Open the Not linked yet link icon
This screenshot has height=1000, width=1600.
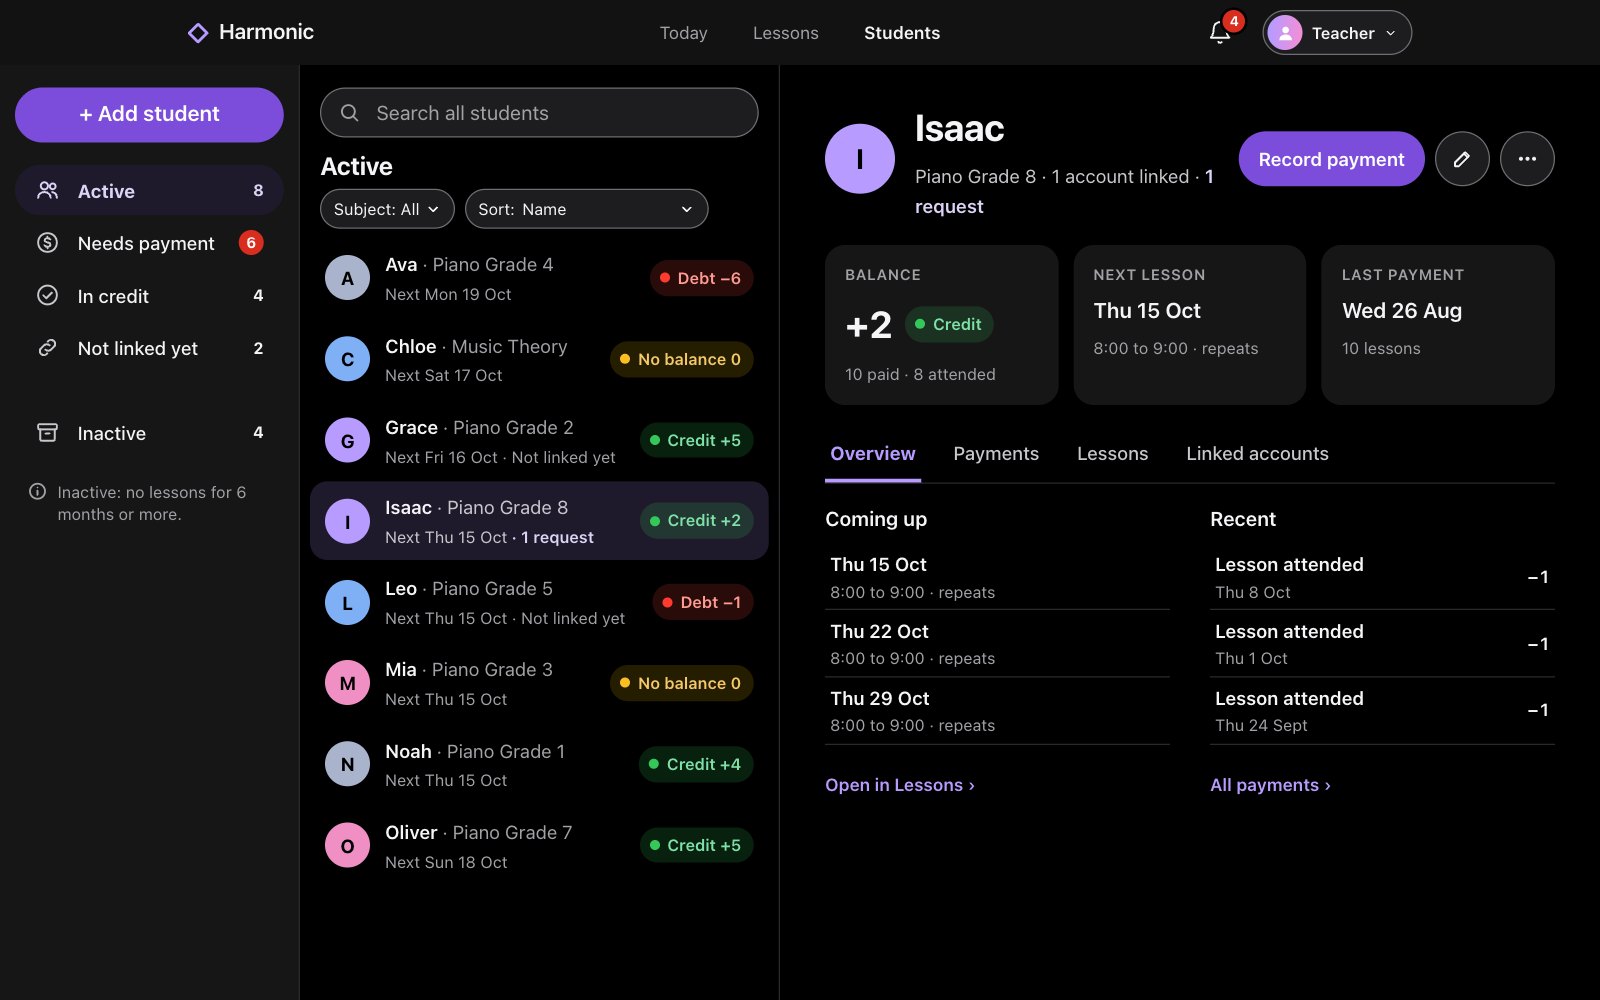tap(47, 348)
